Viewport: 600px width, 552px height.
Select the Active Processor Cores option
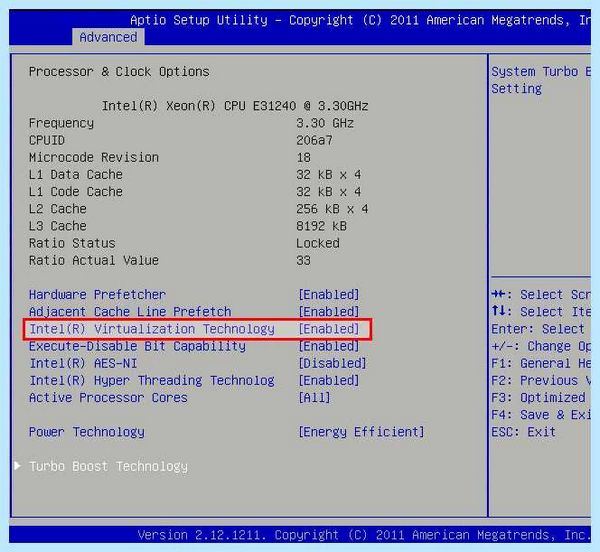[x=108, y=397]
